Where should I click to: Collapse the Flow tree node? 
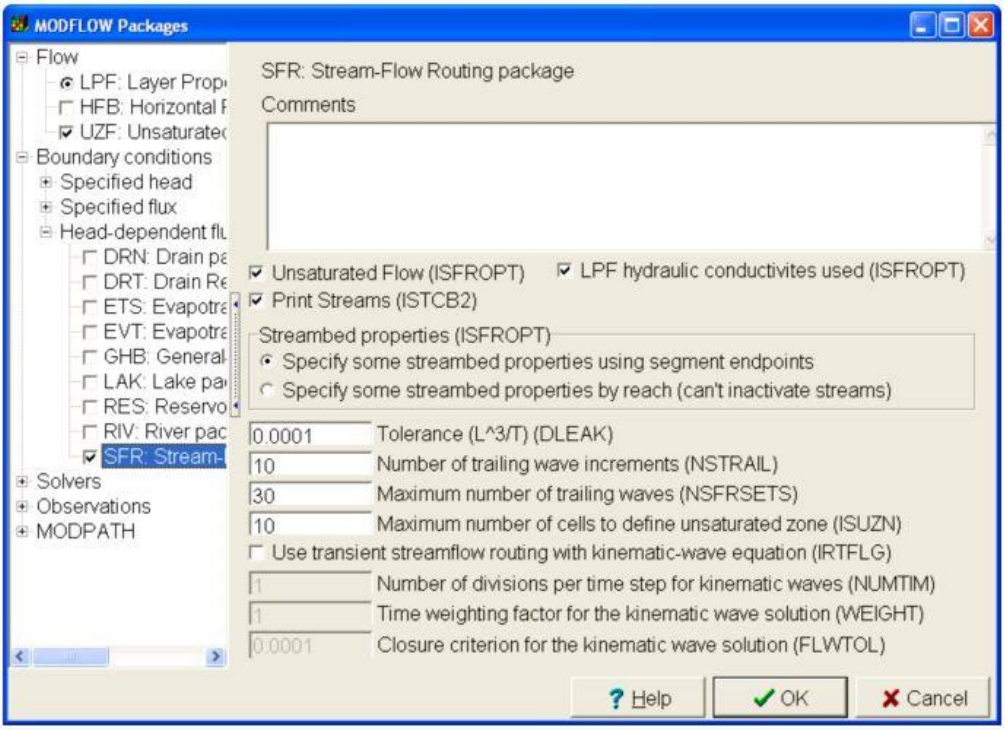click(x=22, y=58)
